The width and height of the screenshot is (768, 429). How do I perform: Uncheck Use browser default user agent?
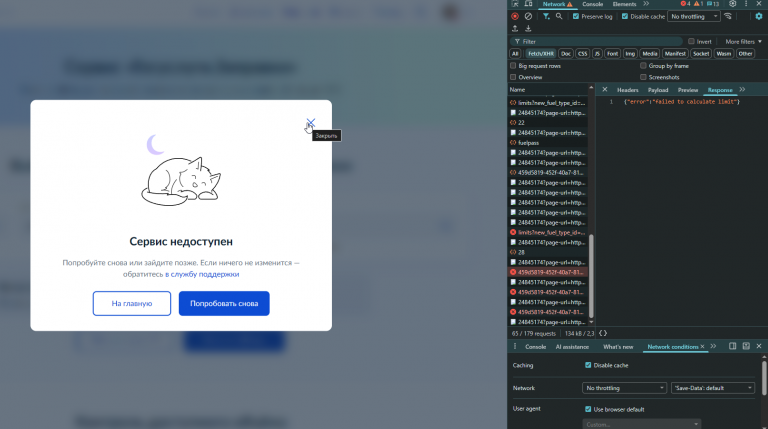[588, 409]
